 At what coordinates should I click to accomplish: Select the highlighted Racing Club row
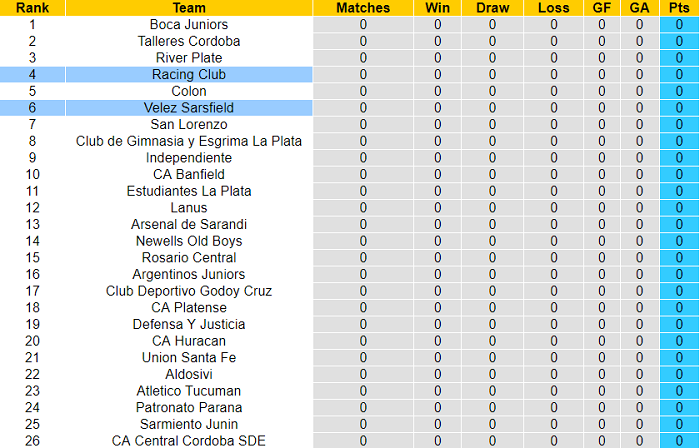[x=189, y=74]
